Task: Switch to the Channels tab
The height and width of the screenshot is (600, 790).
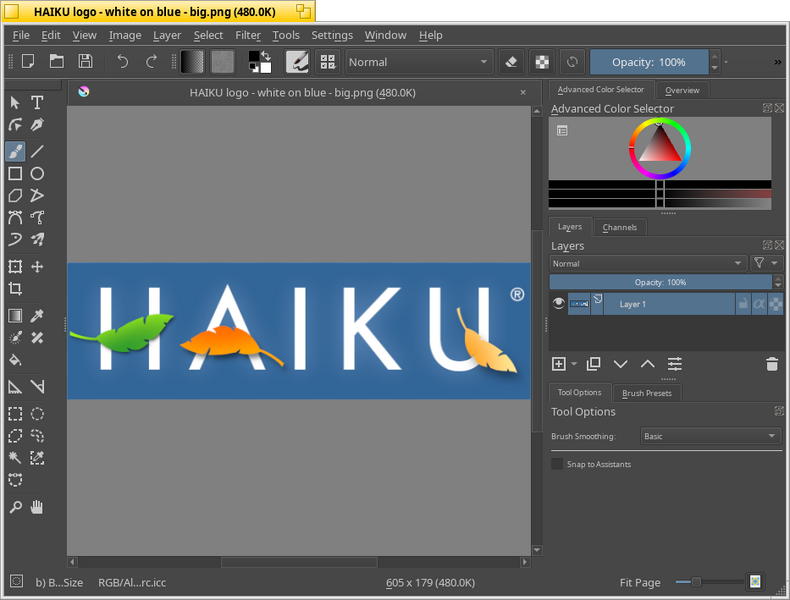Action: pos(620,227)
